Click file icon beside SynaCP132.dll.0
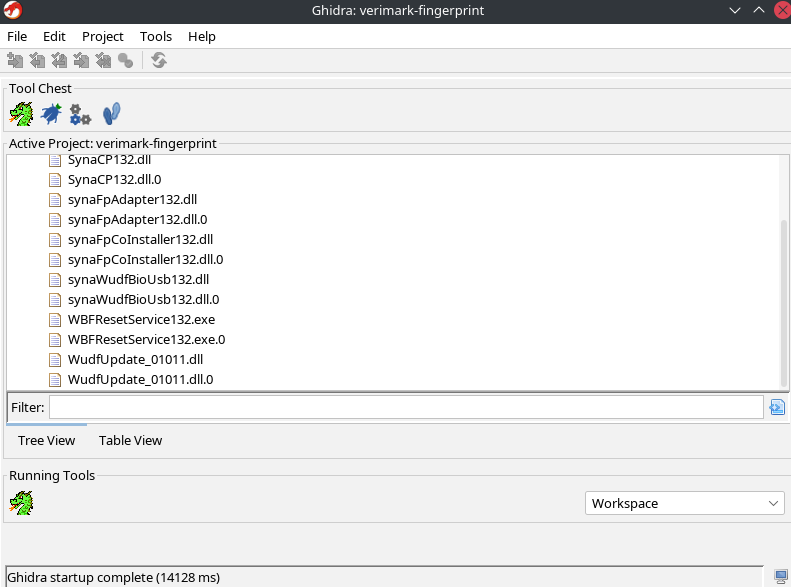The image size is (791, 587). [55, 180]
